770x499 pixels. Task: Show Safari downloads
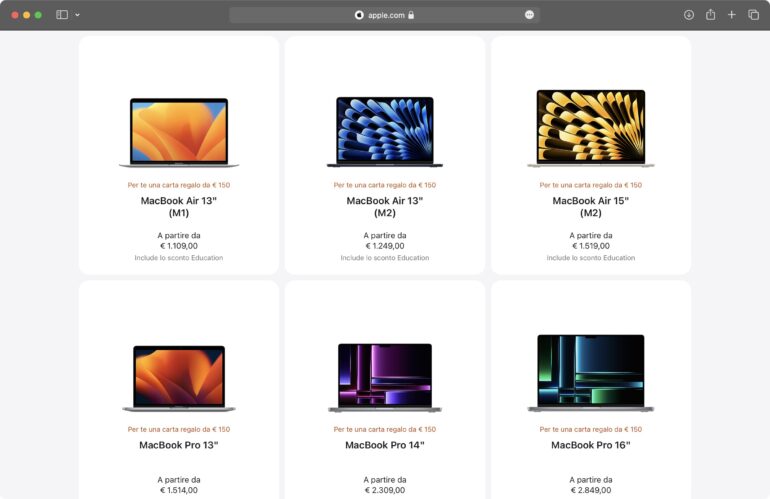689,15
